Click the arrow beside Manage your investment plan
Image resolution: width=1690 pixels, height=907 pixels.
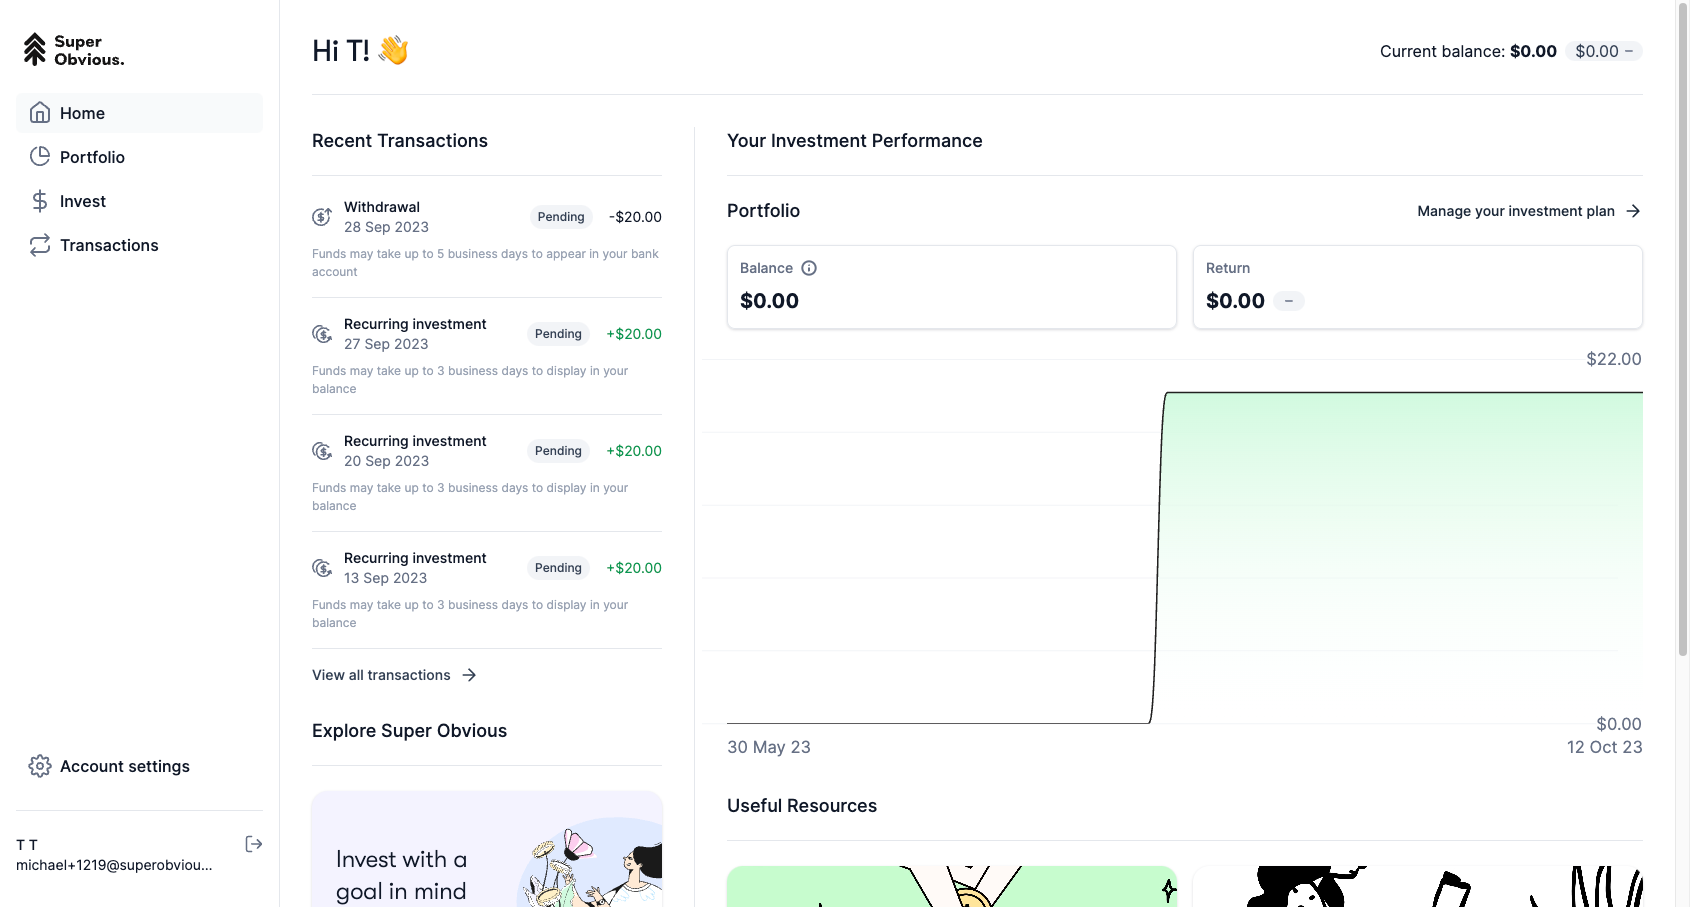[1633, 211]
